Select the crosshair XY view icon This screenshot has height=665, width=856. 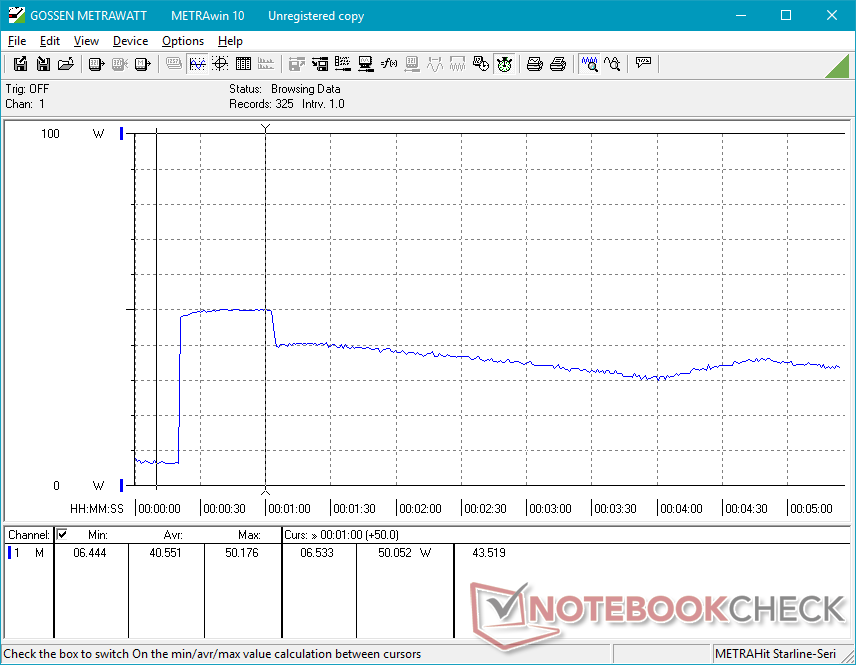click(220, 64)
